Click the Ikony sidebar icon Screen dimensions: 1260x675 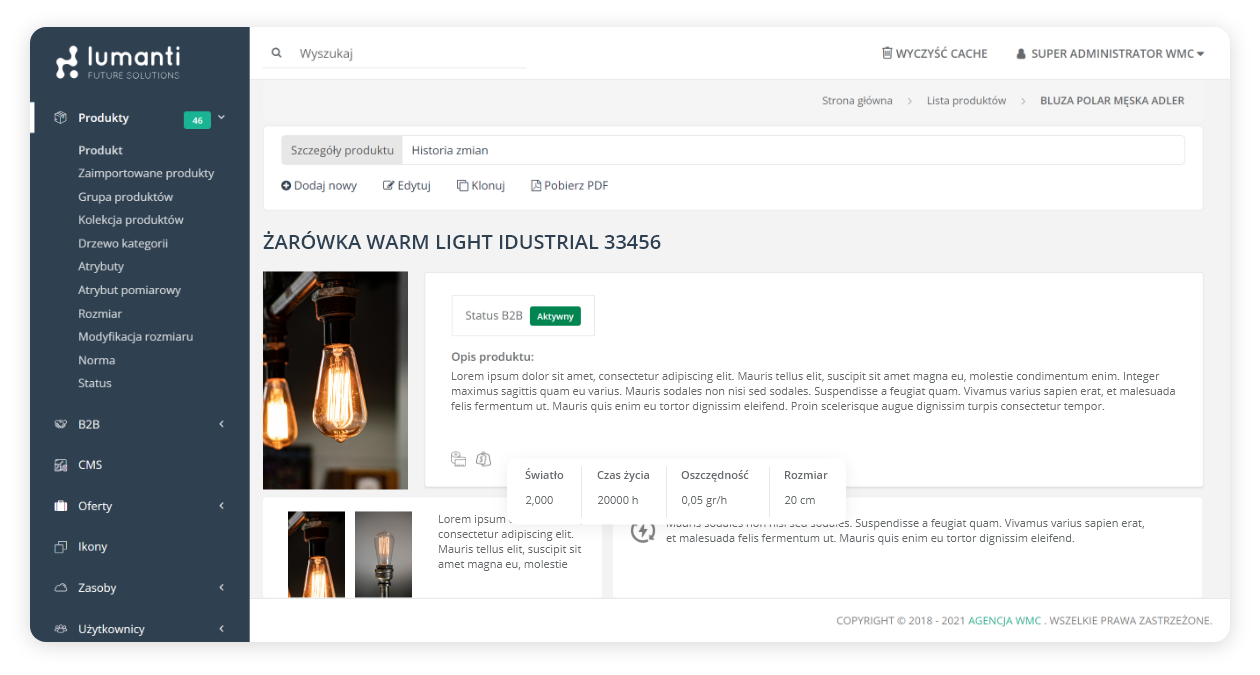click(x=60, y=547)
